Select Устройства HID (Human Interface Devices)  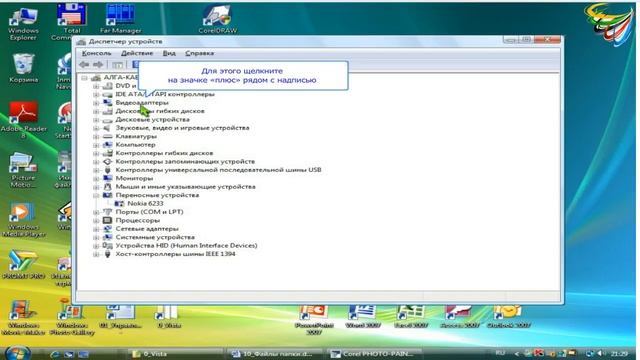[186, 246]
